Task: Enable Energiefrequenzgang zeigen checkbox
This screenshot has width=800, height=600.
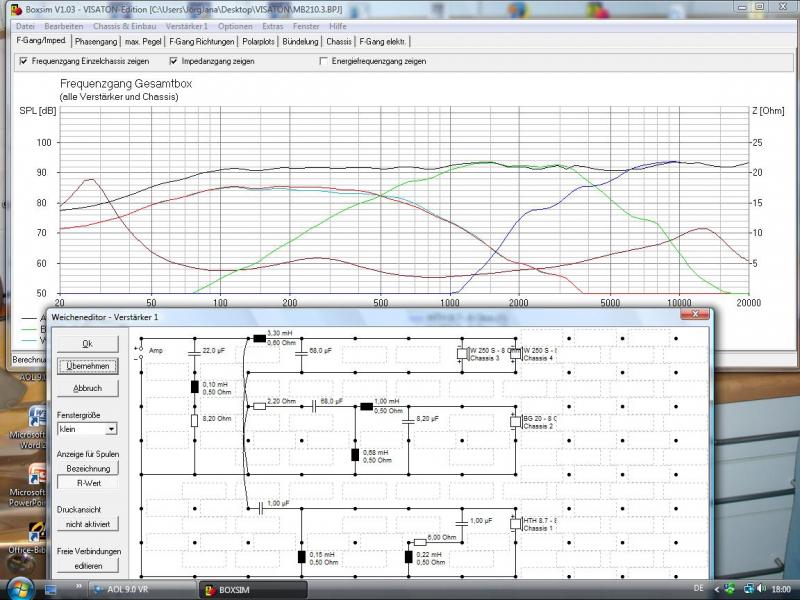Action: click(x=323, y=61)
